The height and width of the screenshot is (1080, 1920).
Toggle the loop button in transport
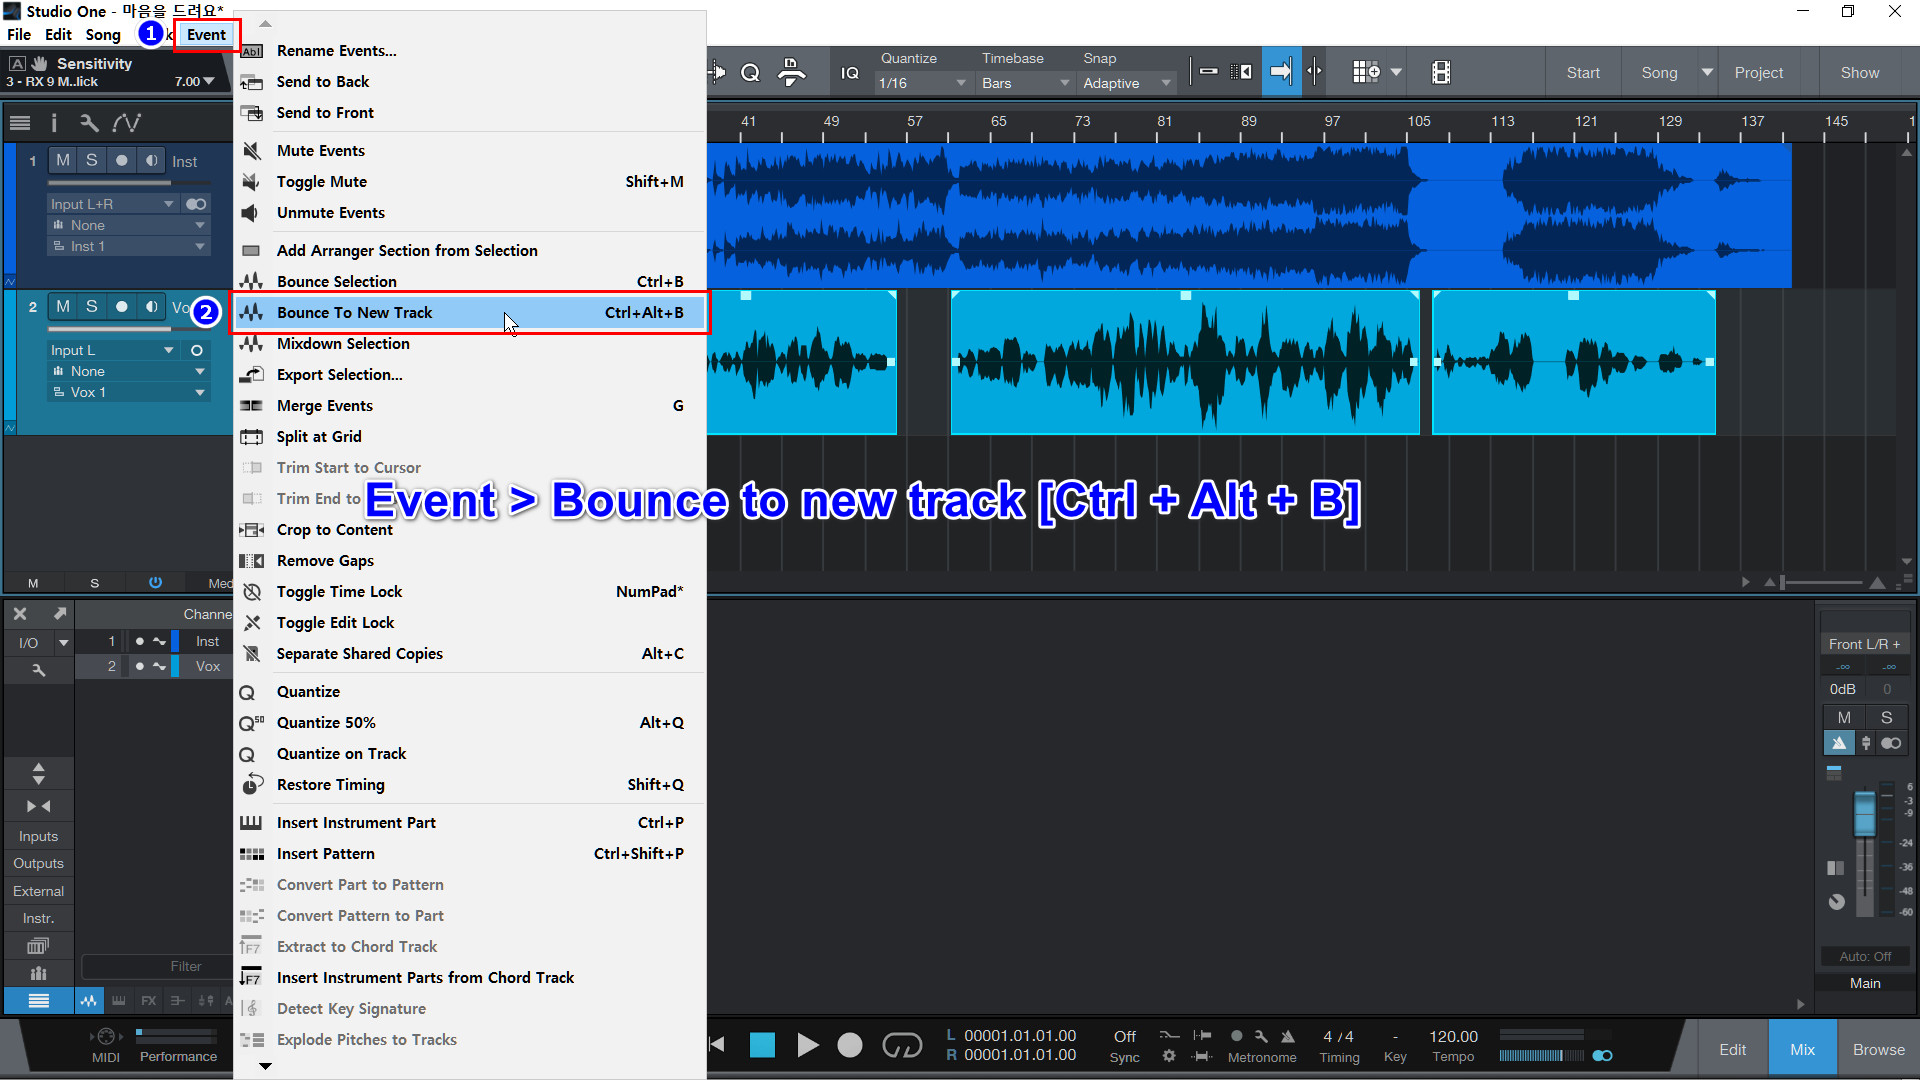901,1046
